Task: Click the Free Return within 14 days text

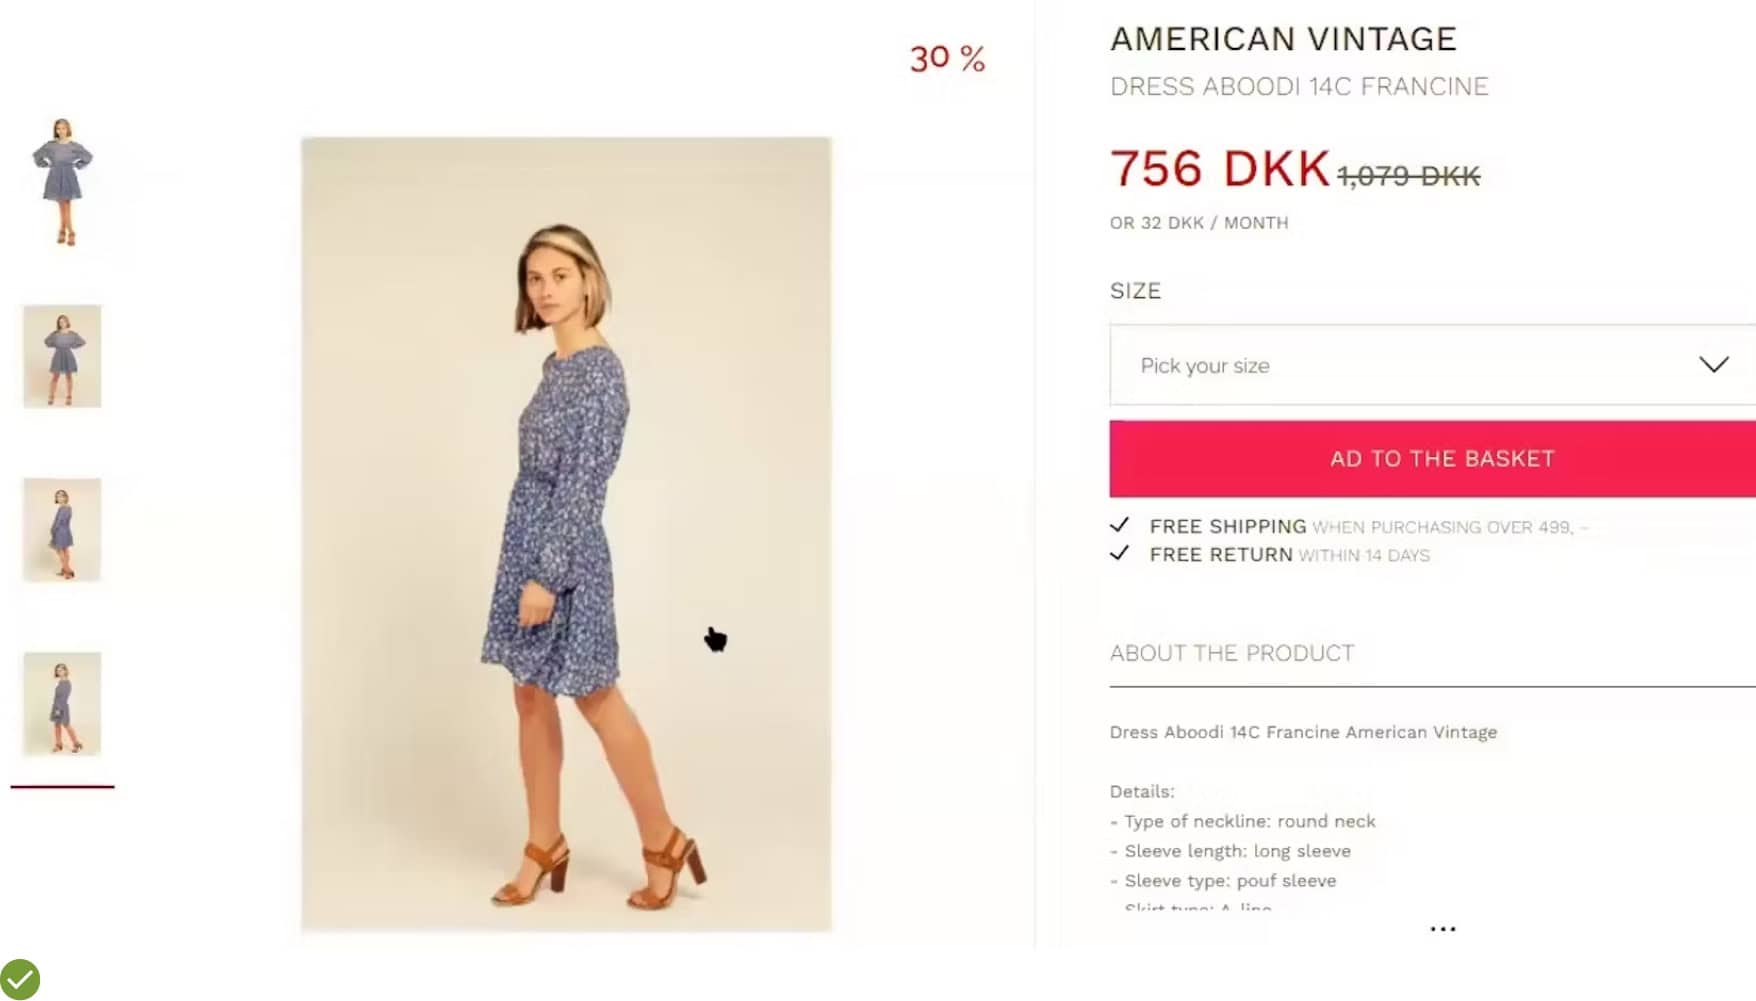Action: 1290,555
